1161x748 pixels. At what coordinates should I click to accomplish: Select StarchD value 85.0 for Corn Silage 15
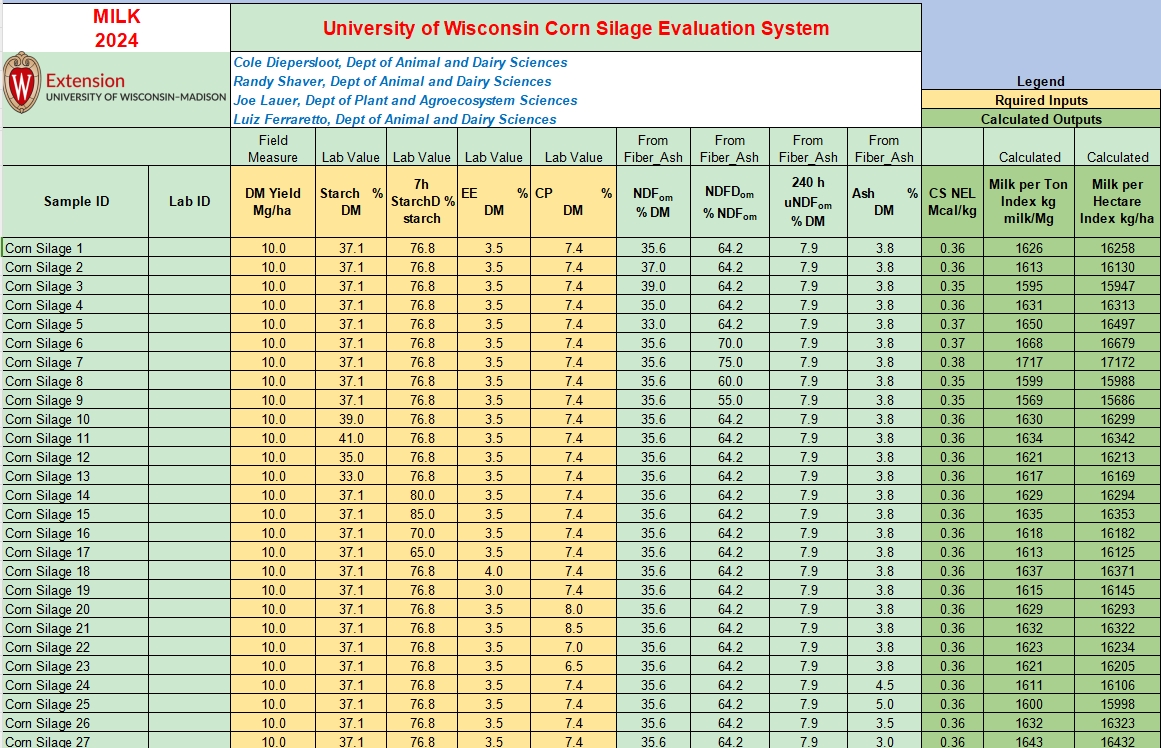(x=422, y=515)
